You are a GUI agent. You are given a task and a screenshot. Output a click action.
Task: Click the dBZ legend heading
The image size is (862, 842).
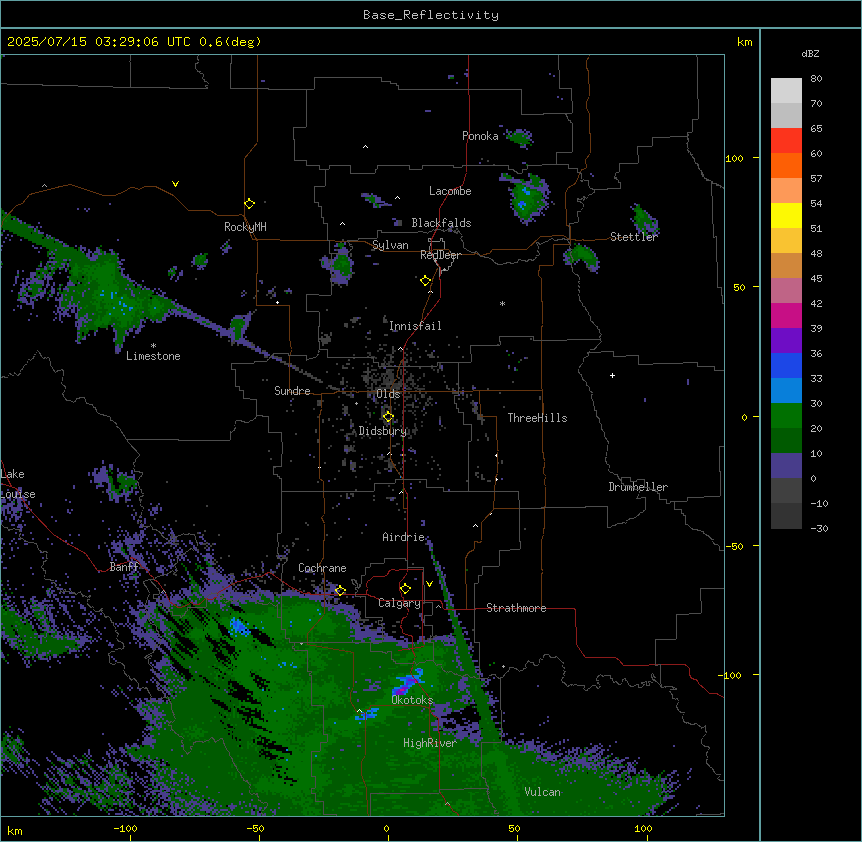(810, 54)
